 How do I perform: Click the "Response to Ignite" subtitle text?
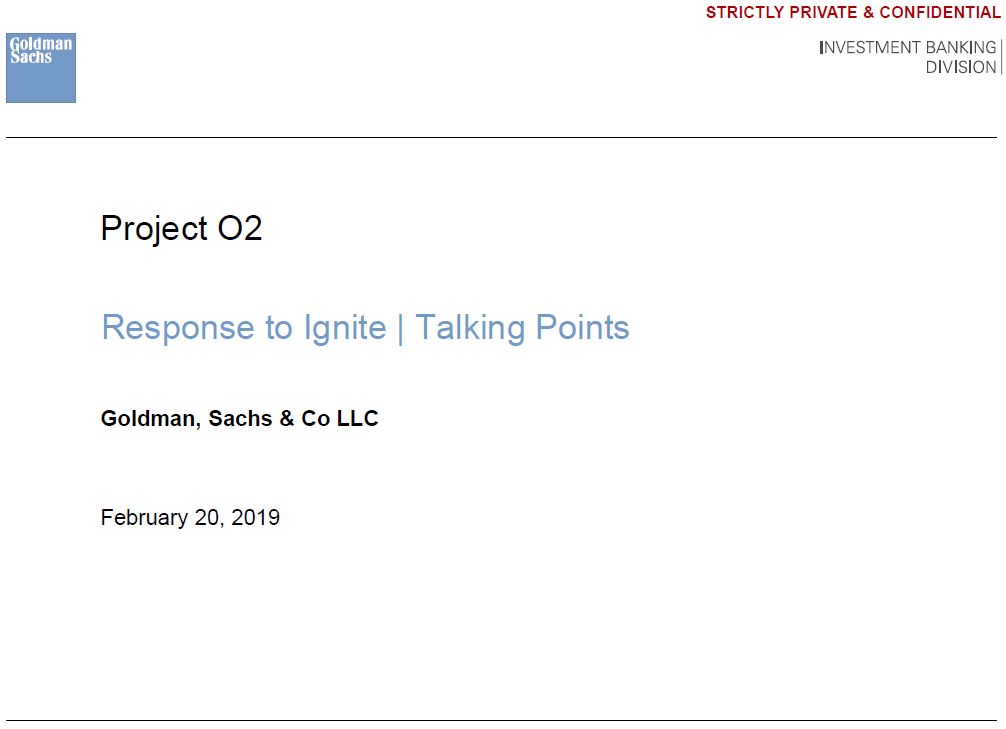(x=244, y=328)
